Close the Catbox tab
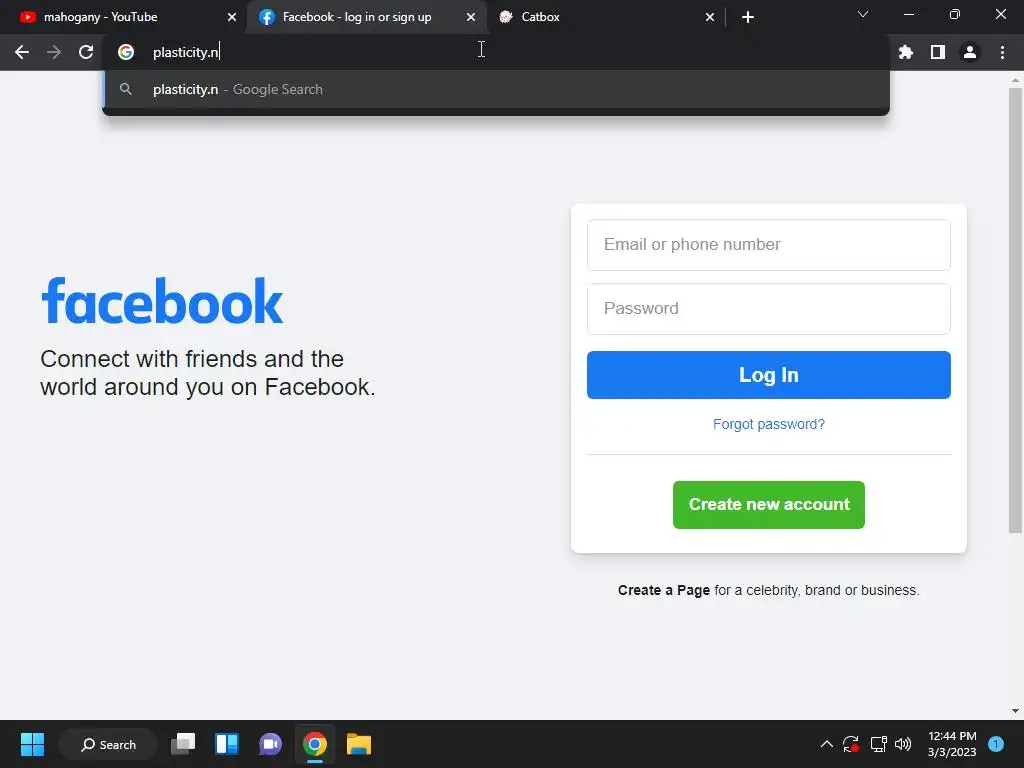1024x768 pixels. [x=710, y=17]
